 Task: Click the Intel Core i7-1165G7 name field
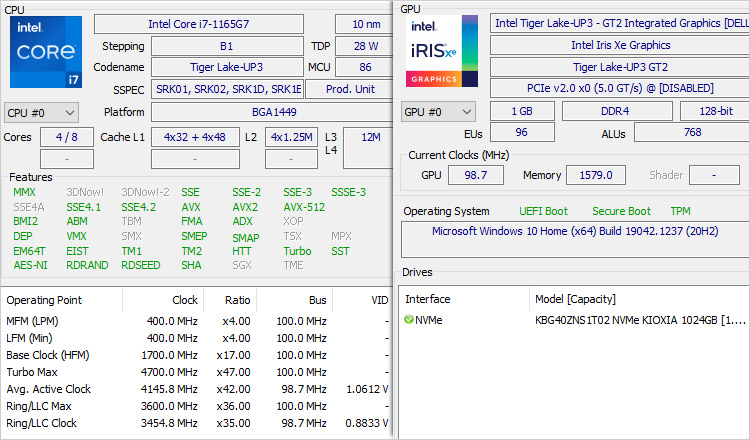coord(199,24)
